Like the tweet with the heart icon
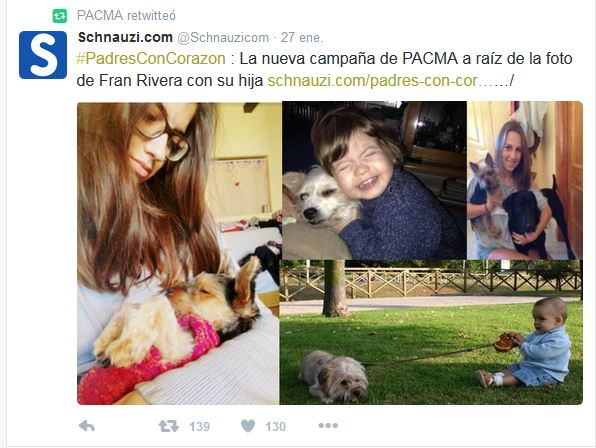This screenshot has height=448, width=596. 248,426
